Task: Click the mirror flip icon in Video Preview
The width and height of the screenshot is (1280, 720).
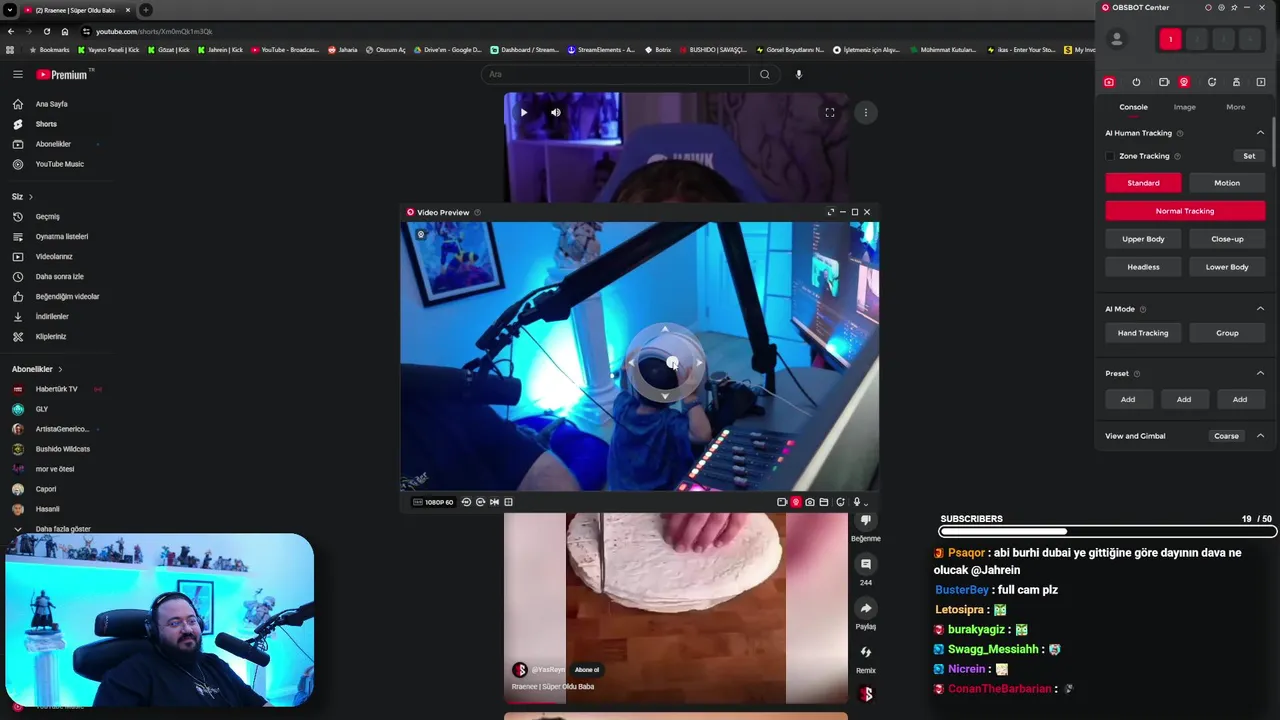Action: pyautogui.click(x=494, y=502)
